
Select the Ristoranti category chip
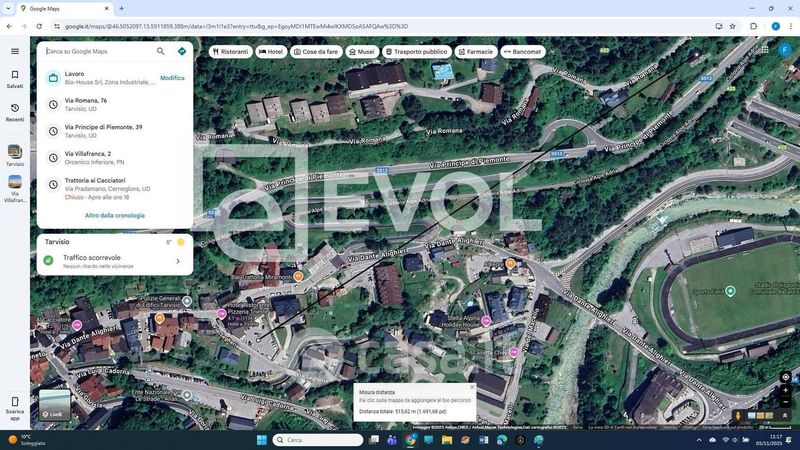230,52
